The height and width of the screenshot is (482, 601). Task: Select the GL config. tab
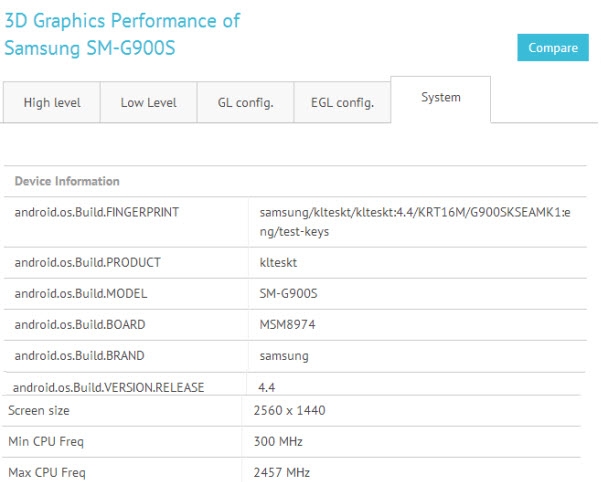pos(245,102)
